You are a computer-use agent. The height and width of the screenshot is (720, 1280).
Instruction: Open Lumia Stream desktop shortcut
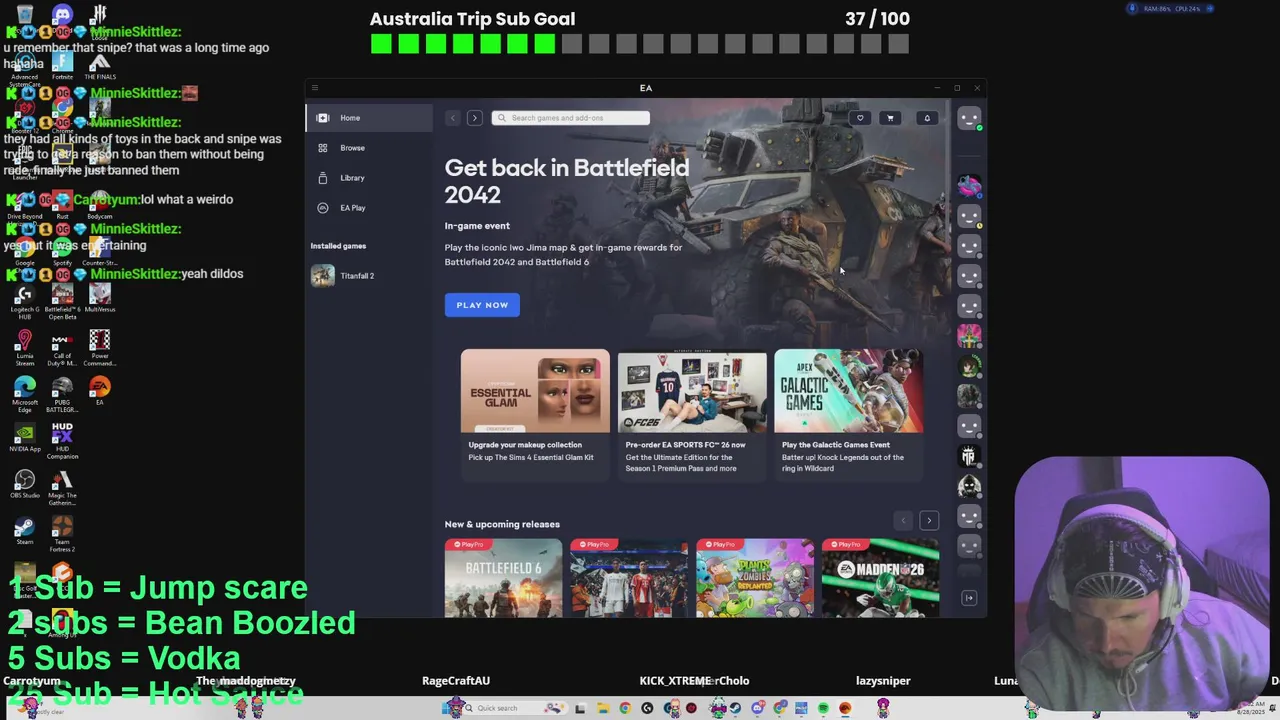pyautogui.click(x=25, y=347)
